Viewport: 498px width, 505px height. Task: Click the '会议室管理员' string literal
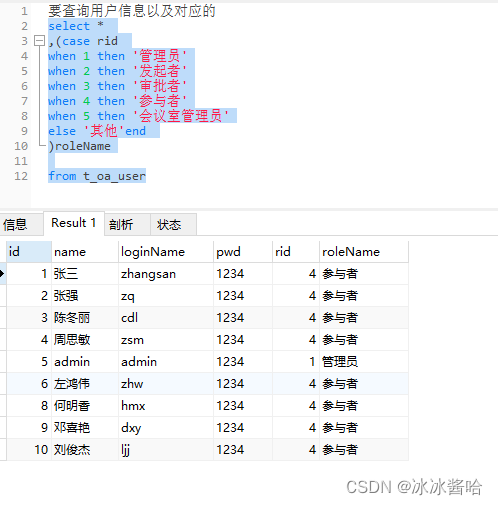coord(181,116)
